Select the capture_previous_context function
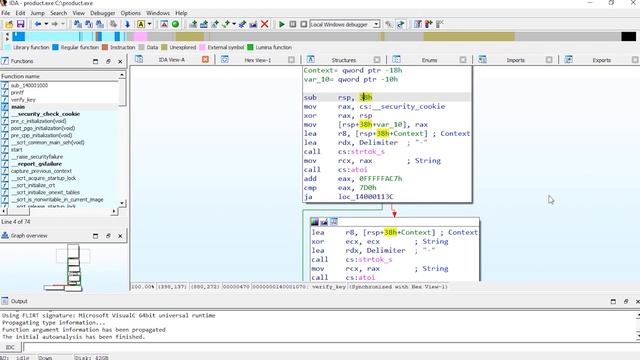This screenshot has width=640, height=360. click(x=41, y=171)
